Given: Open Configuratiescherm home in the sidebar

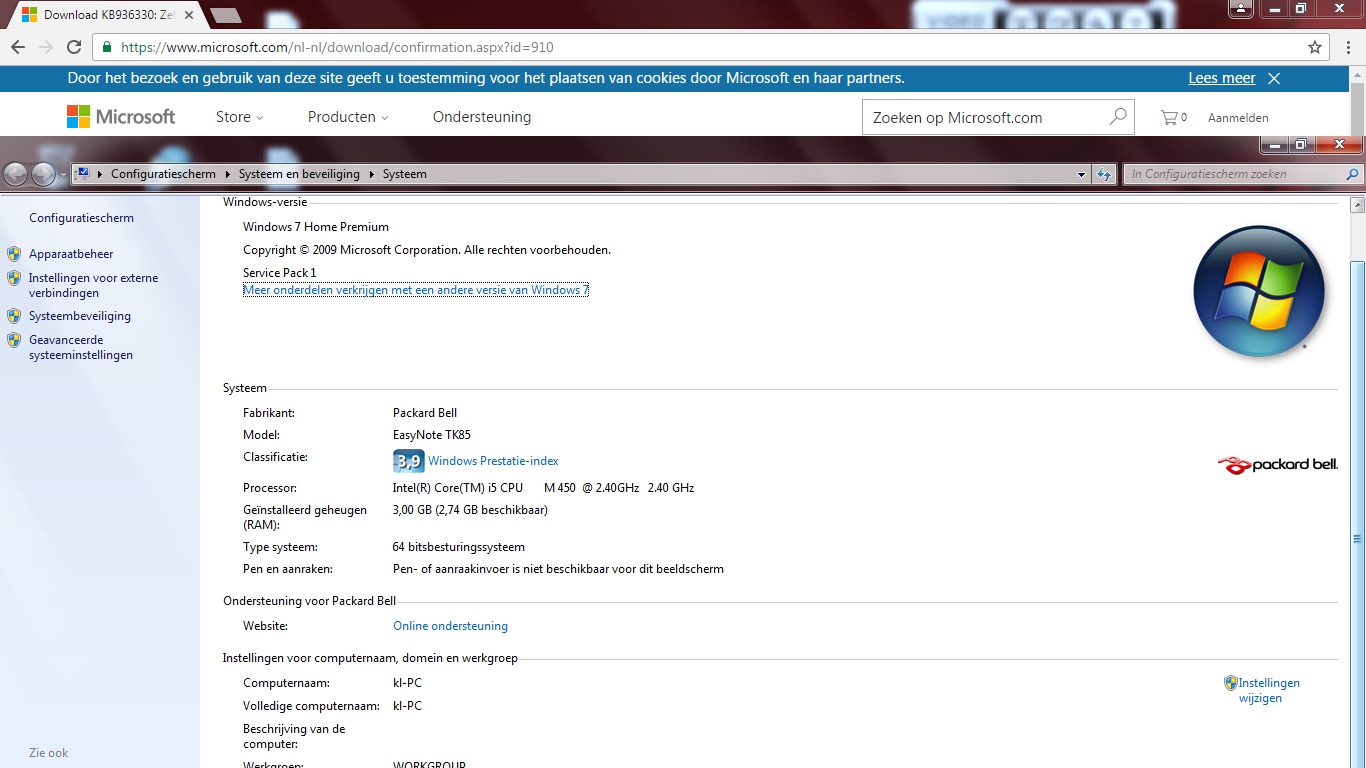Looking at the screenshot, I should pos(81,218).
